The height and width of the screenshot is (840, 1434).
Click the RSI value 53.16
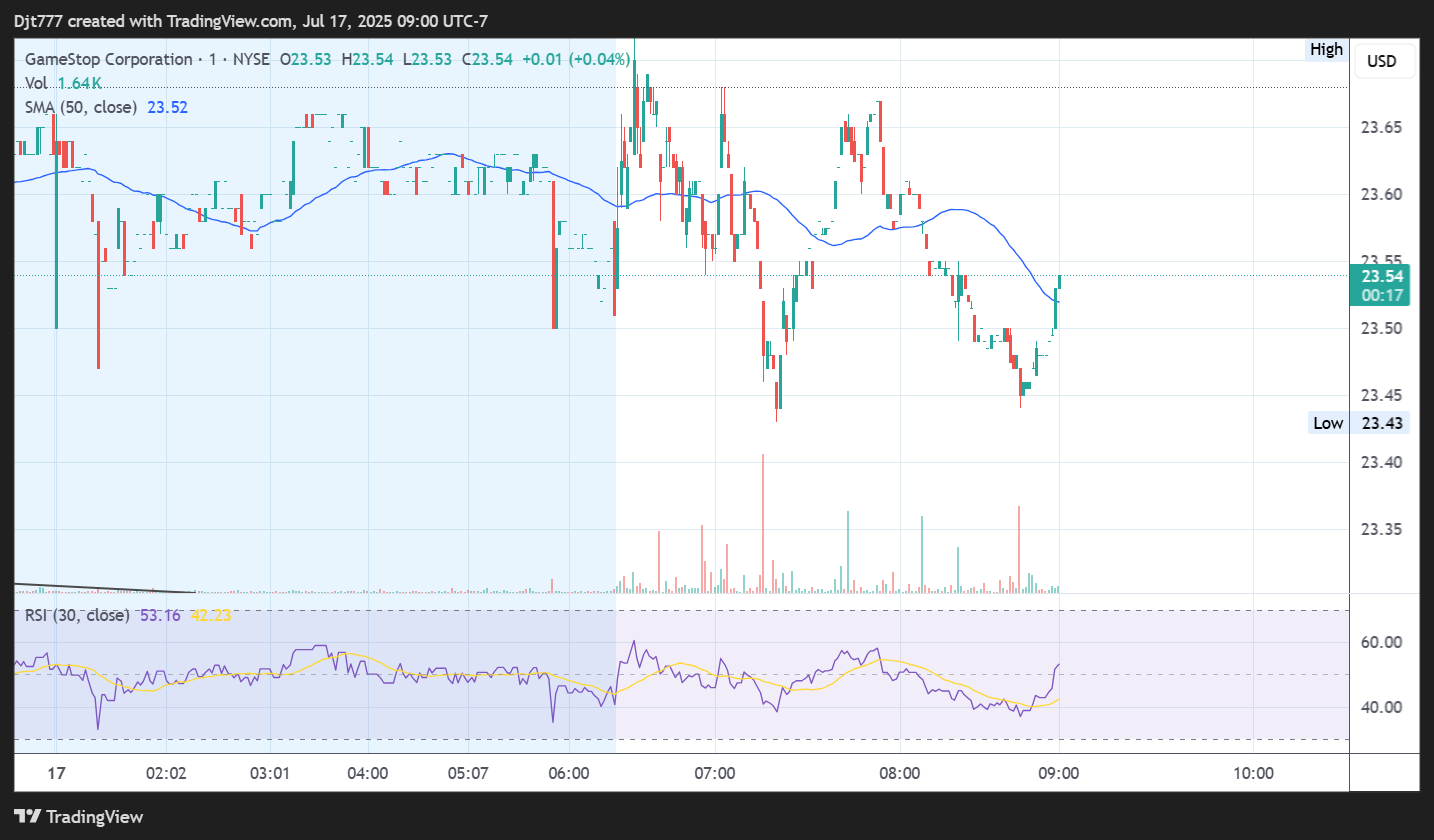pyautogui.click(x=160, y=615)
